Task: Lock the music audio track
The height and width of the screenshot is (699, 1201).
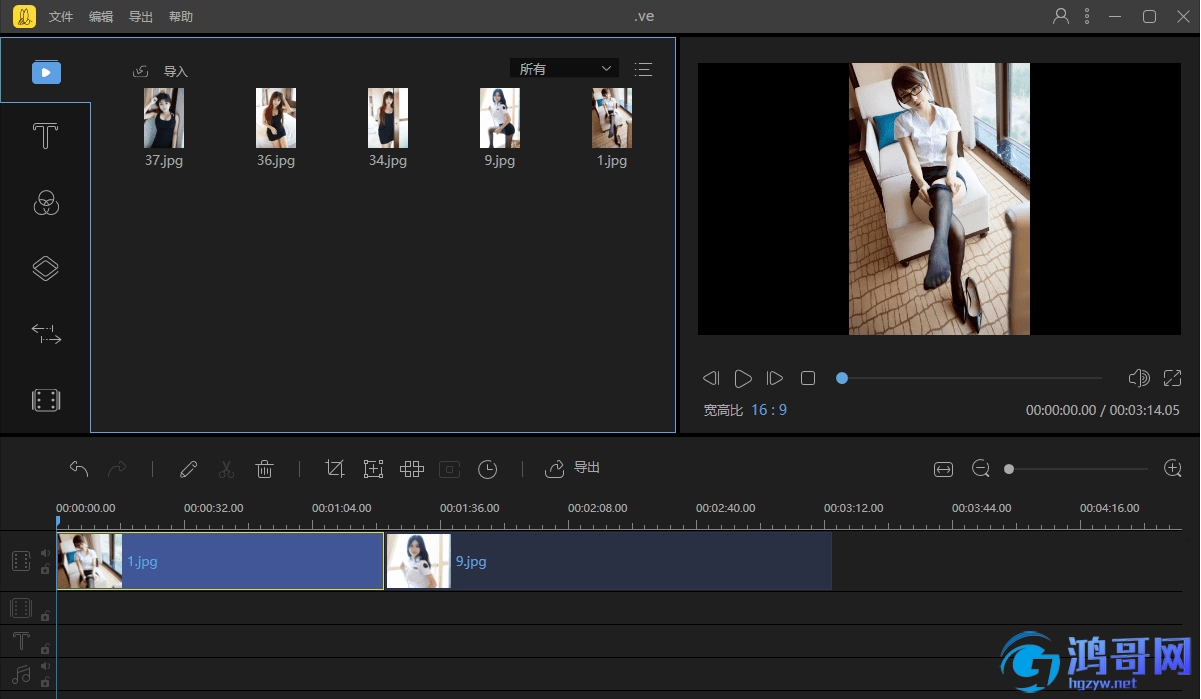Action: [45, 682]
